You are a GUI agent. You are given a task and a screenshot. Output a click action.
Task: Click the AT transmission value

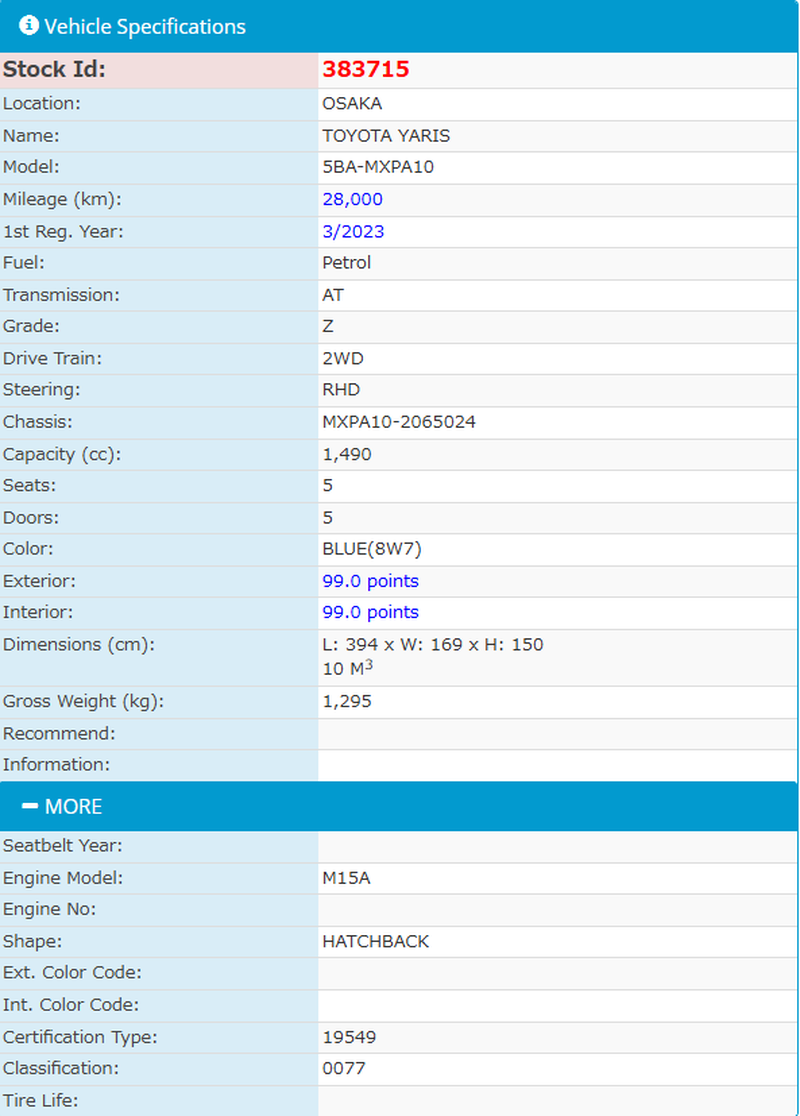tap(332, 295)
